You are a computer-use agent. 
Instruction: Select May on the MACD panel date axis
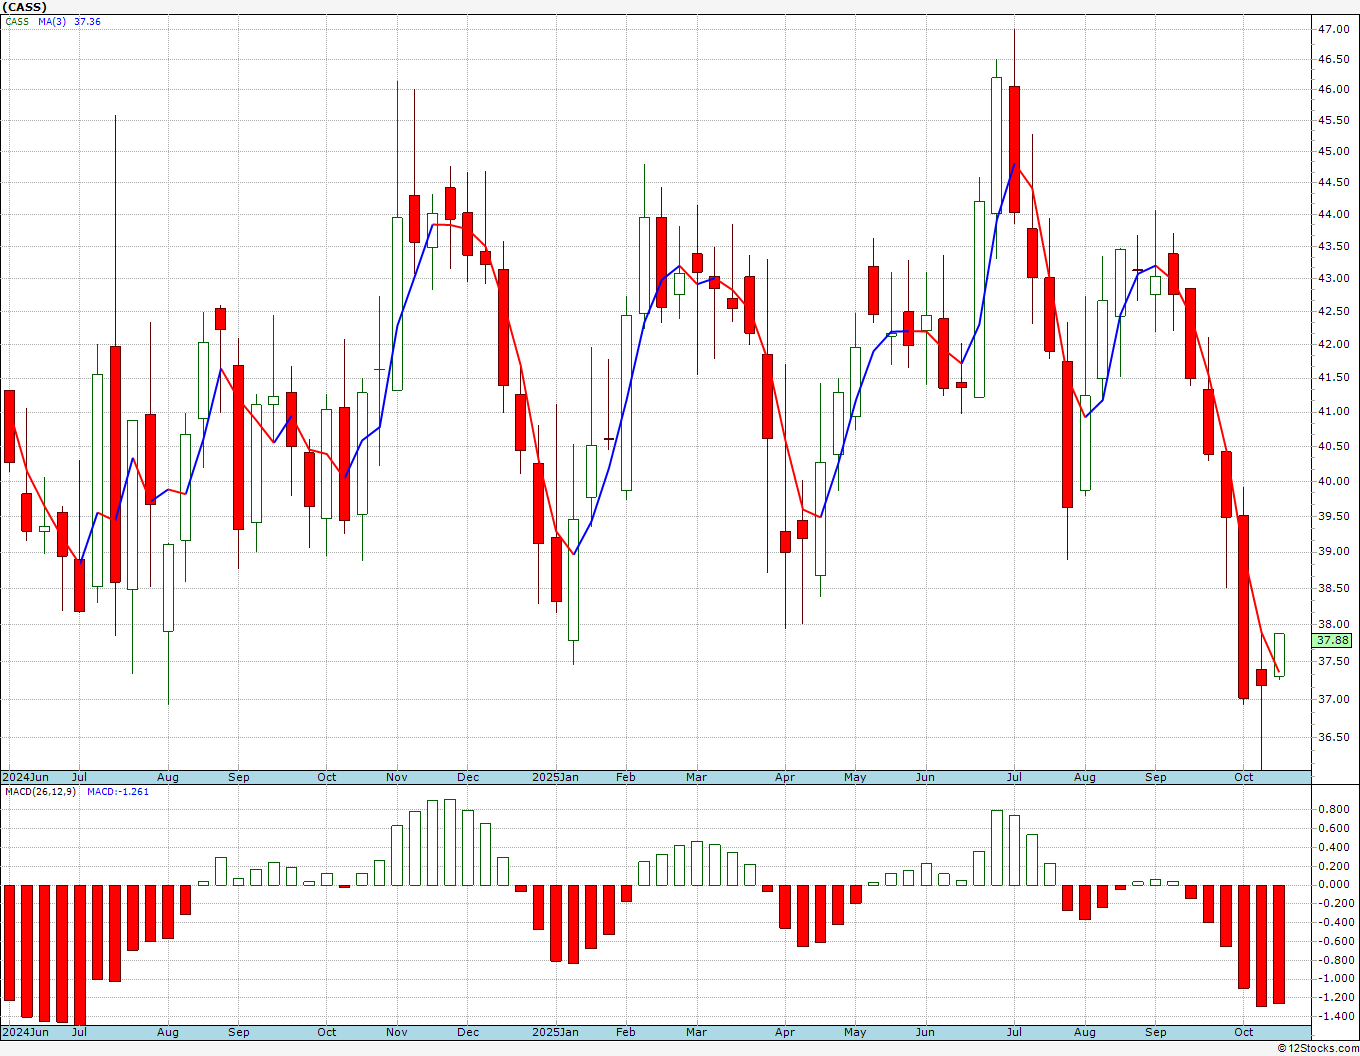[855, 1032]
